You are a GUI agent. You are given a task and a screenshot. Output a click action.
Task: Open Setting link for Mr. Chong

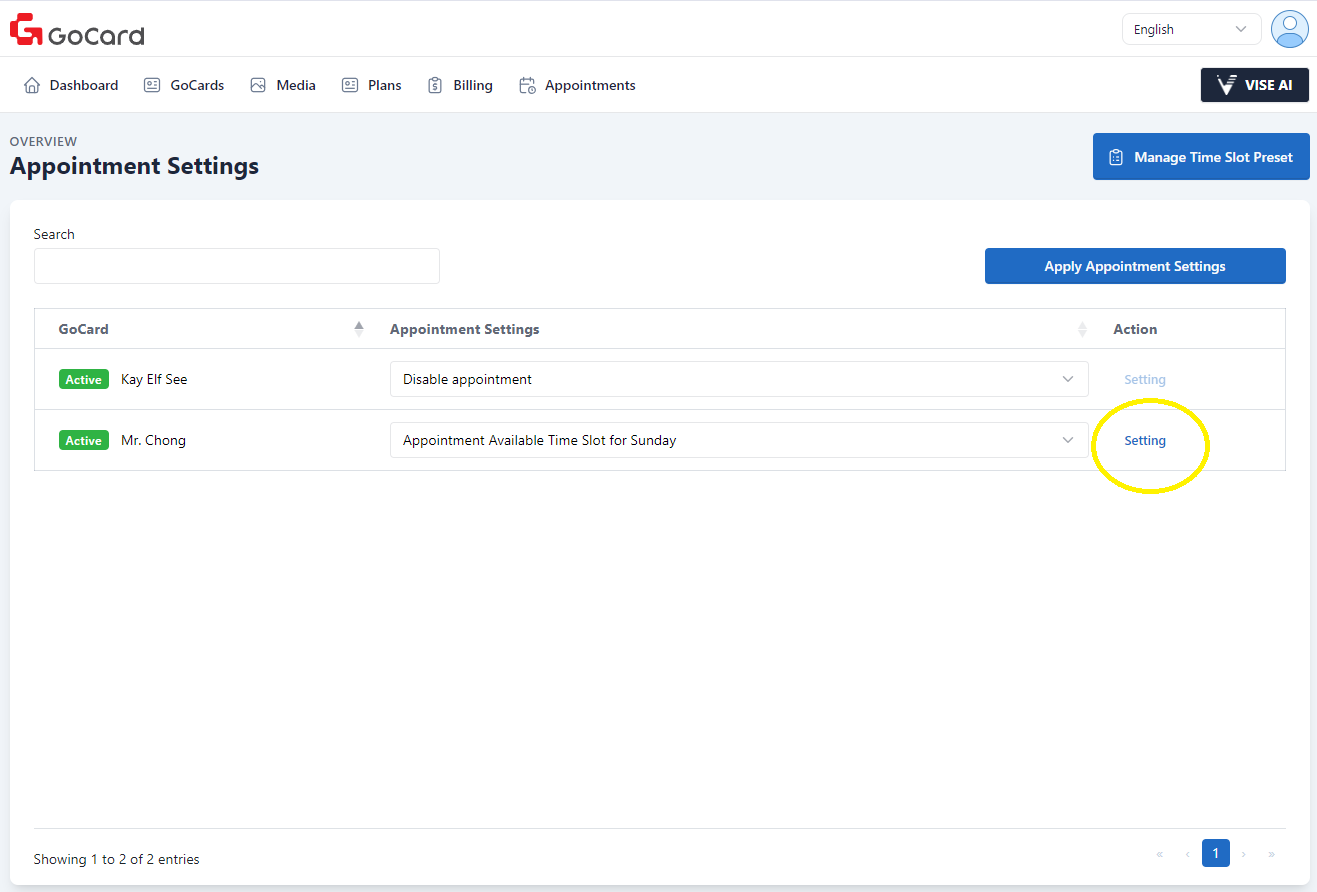(1145, 440)
